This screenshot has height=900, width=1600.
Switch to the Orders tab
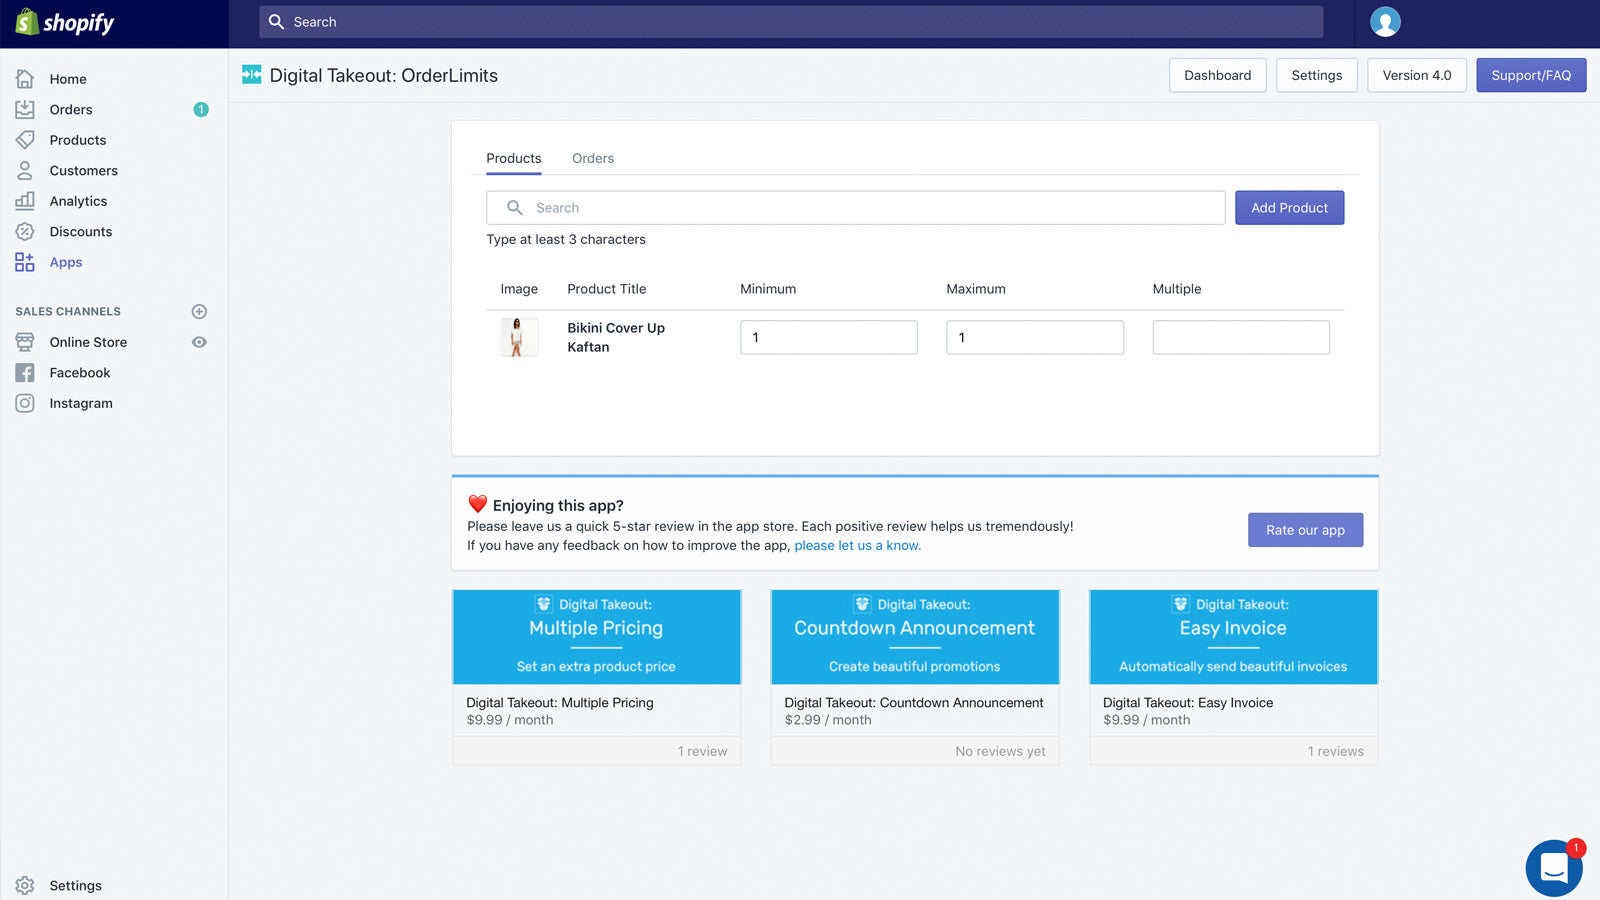click(592, 158)
